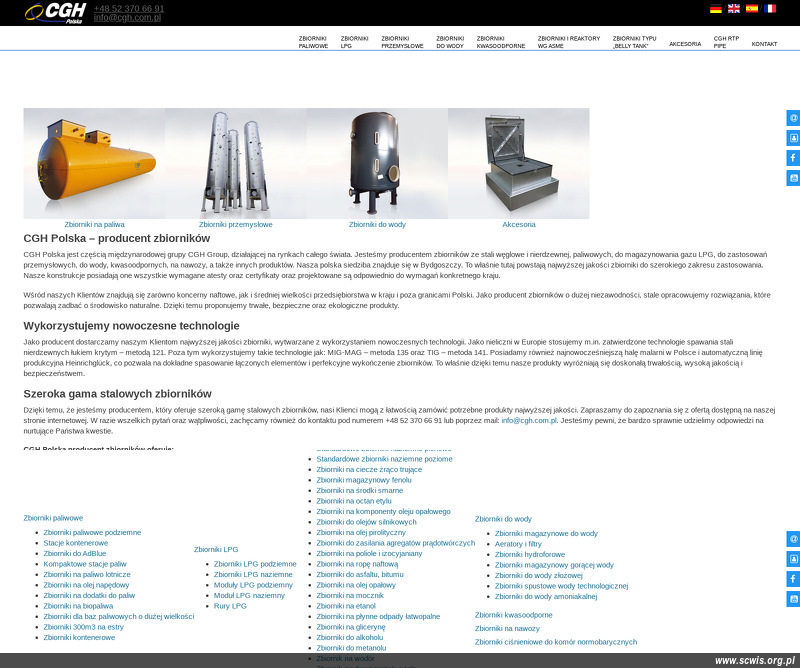Click the CGH Polska logo
Screen dimensions: 800x668
56,13
